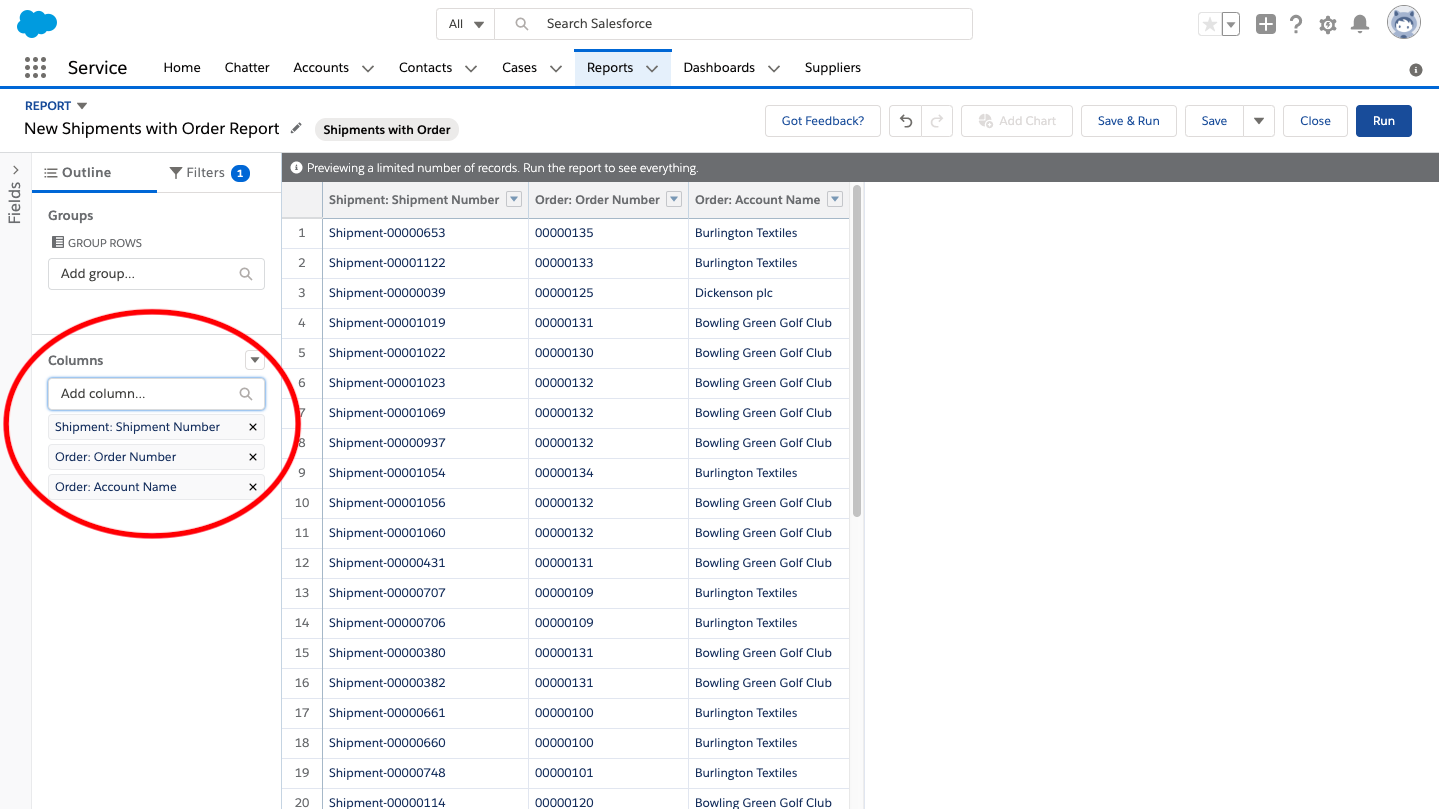Remove the Order: Order Number column
The image size is (1439, 809).
coord(253,457)
